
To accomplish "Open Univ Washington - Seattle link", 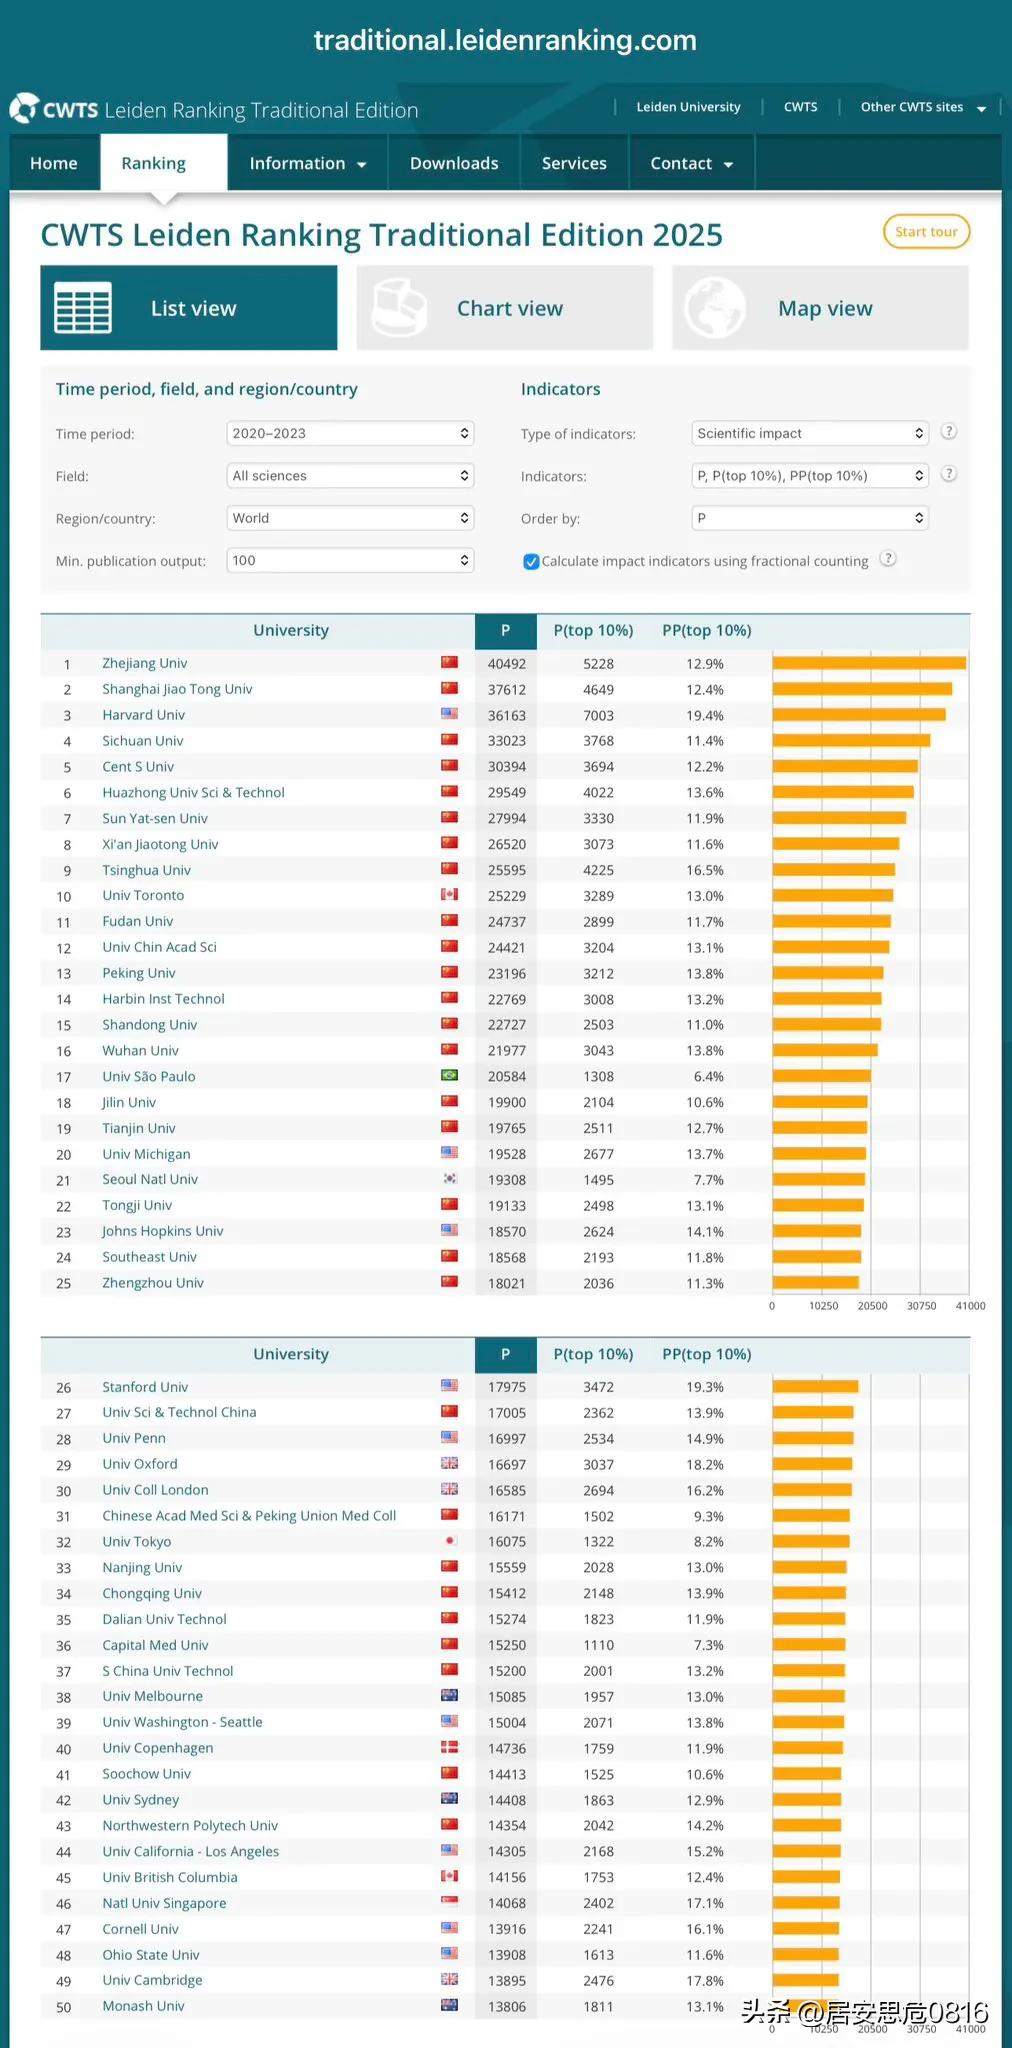I will point(182,1722).
